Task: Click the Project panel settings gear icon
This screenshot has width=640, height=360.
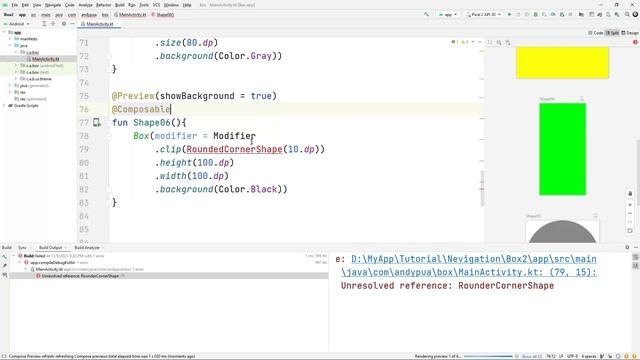Action: click(x=64, y=24)
